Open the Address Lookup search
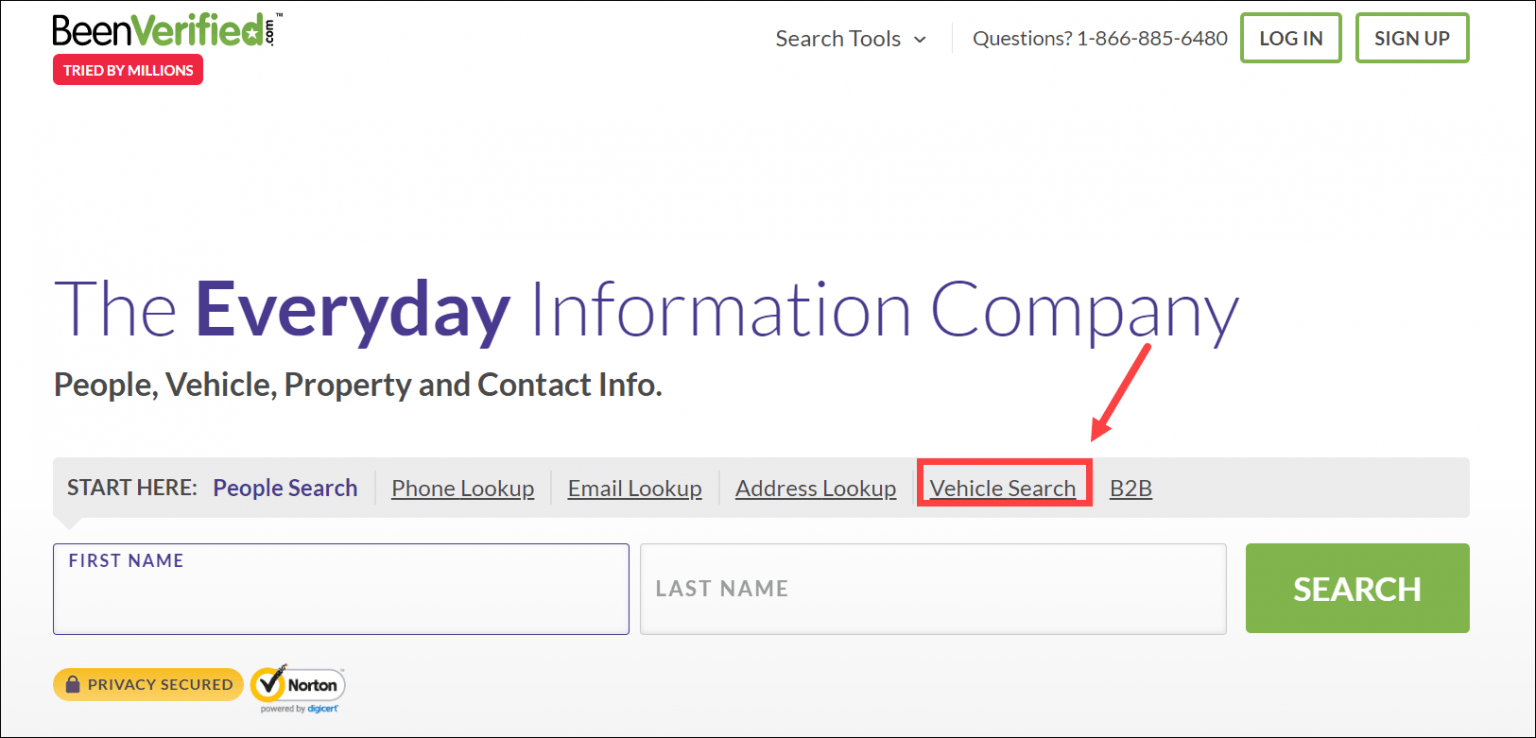 click(815, 488)
